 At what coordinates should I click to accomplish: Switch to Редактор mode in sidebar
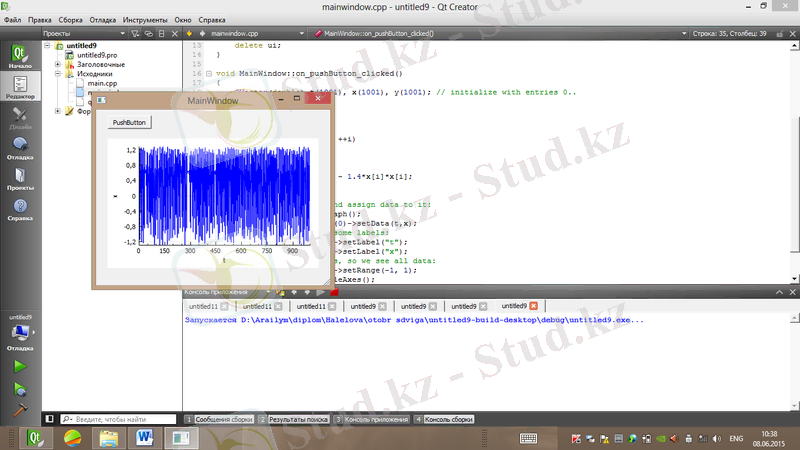tap(19, 87)
